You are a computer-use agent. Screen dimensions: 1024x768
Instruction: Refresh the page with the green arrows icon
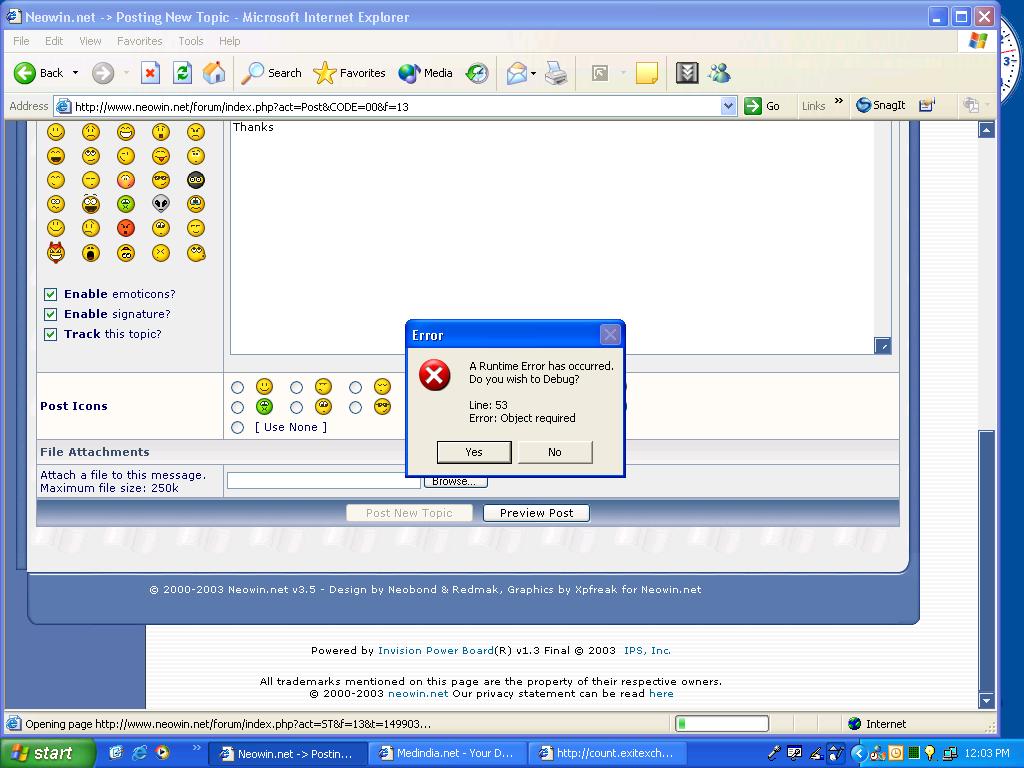pos(182,73)
